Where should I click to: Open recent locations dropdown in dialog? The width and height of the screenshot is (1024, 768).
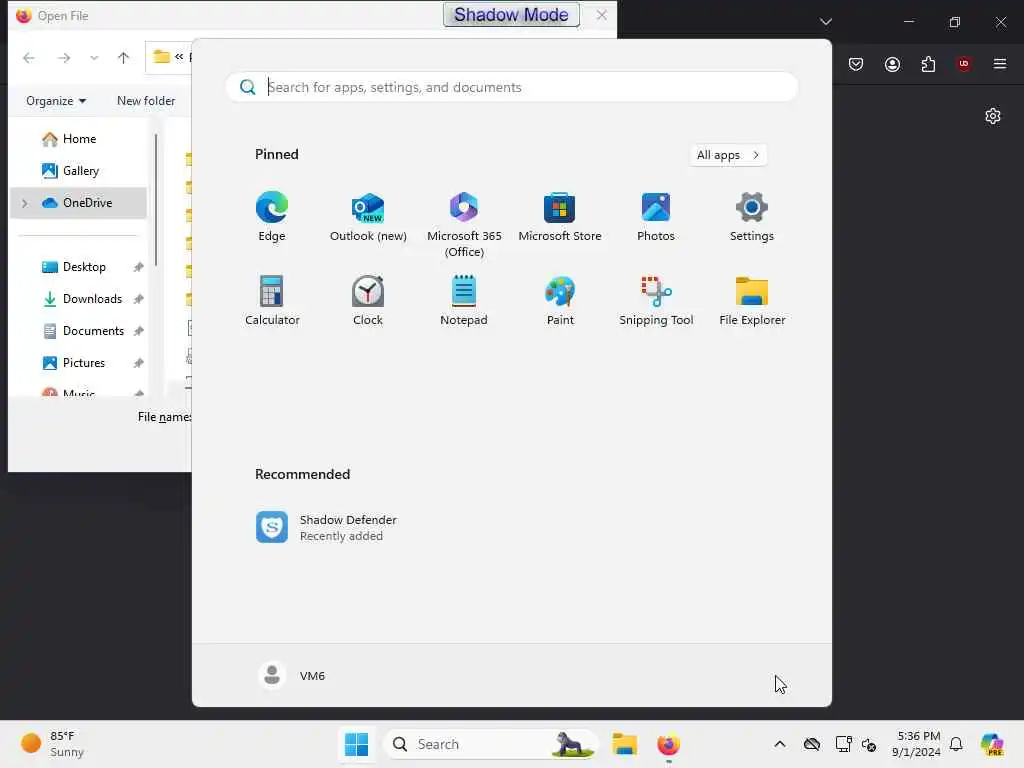[x=93, y=57]
